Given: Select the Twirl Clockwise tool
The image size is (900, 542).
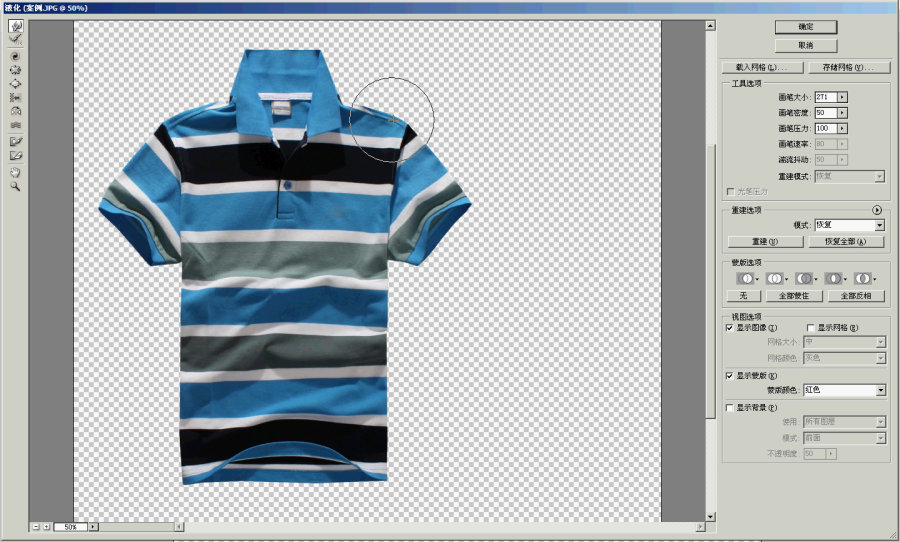Looking at the screenshot, I should [x=16, y=56].
